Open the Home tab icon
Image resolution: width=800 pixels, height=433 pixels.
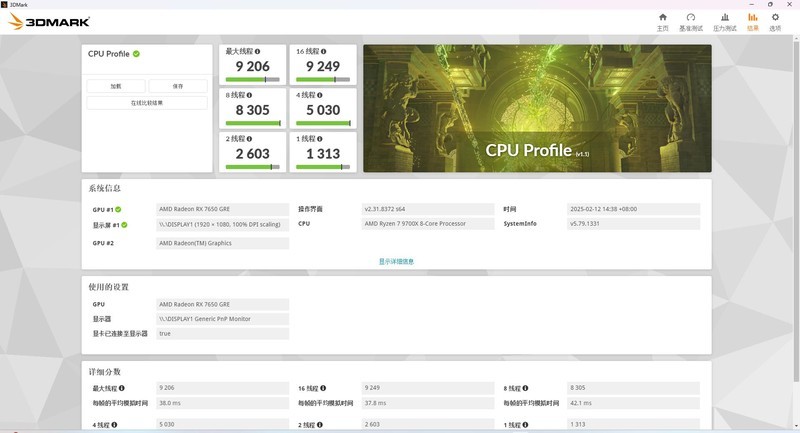(662, 17)
